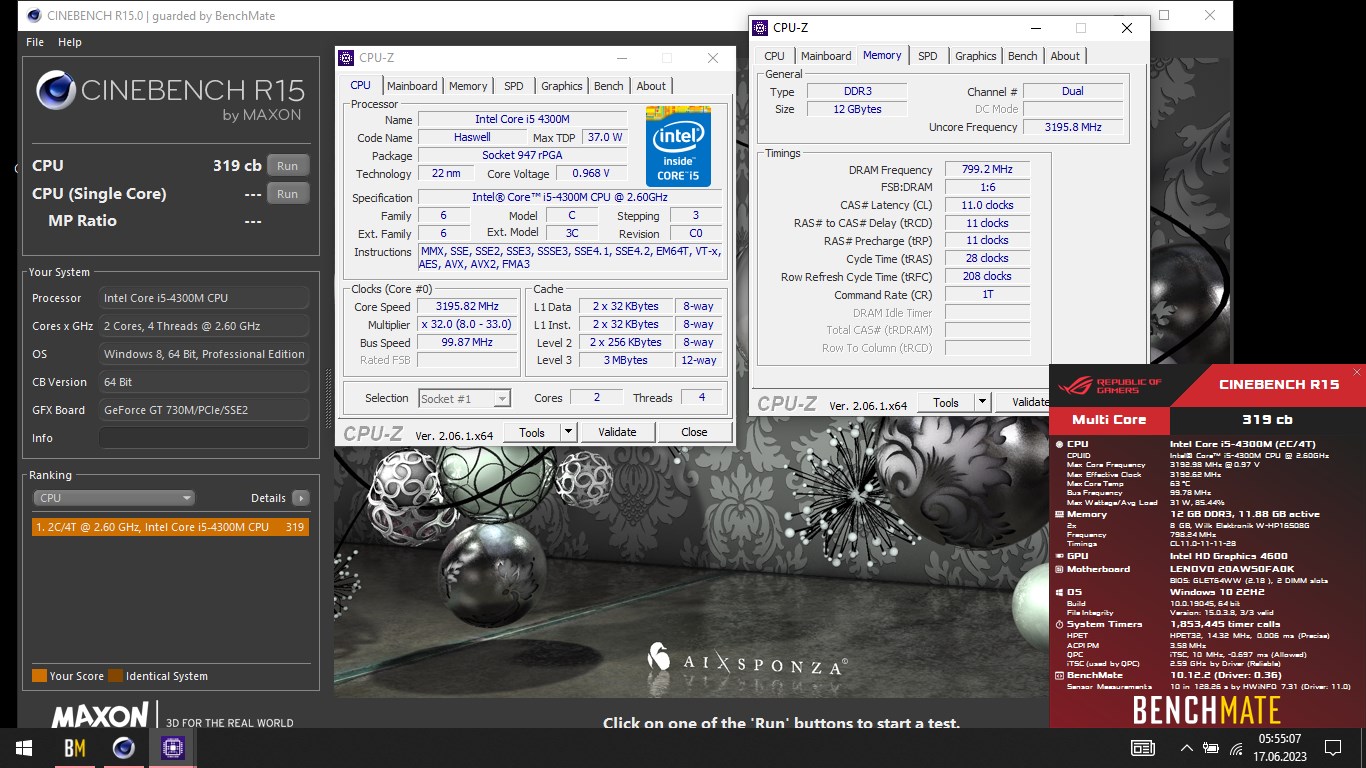Open the Help menu in Cinebench

(70, 42)
